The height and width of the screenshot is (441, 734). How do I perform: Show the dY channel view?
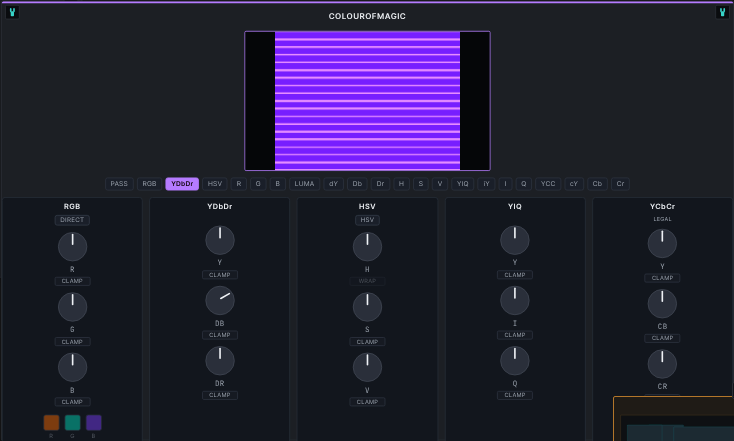[x=333, y=184]
